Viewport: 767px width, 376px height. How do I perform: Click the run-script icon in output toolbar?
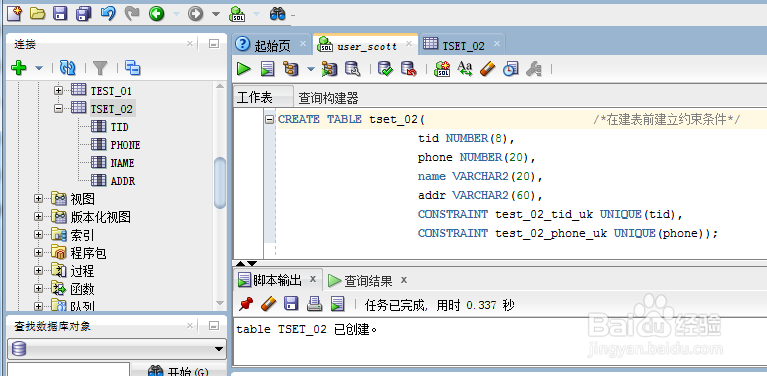(x=338, y=304)
